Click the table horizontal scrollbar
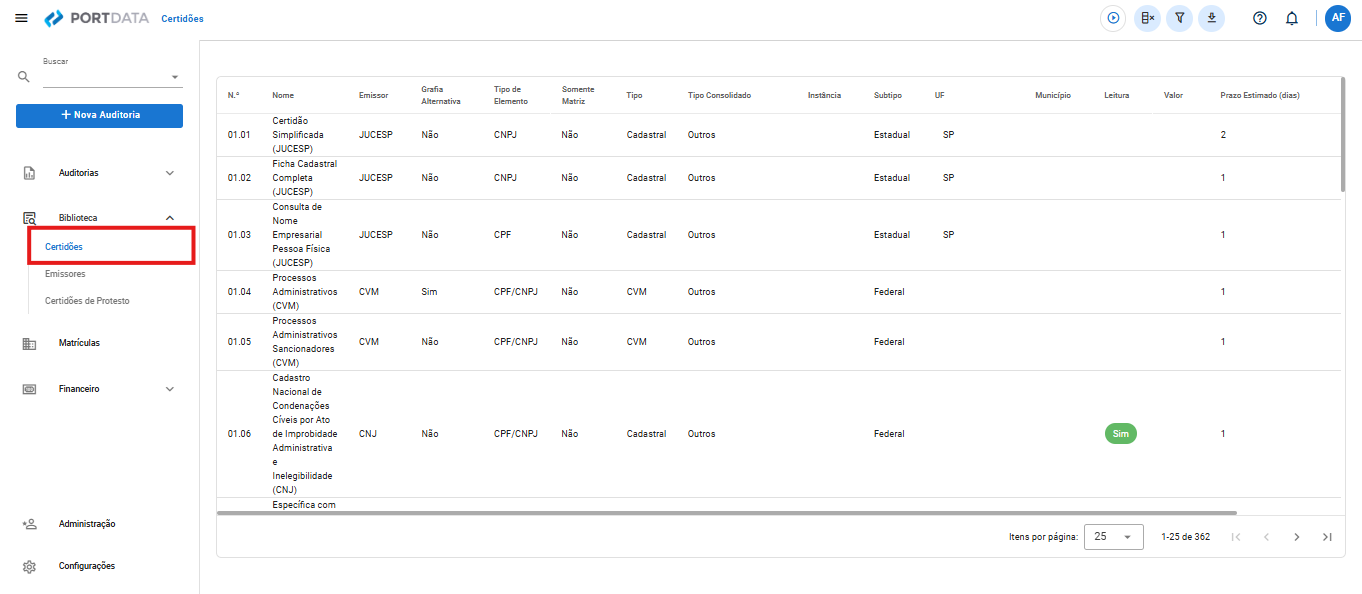 (727, 513)
